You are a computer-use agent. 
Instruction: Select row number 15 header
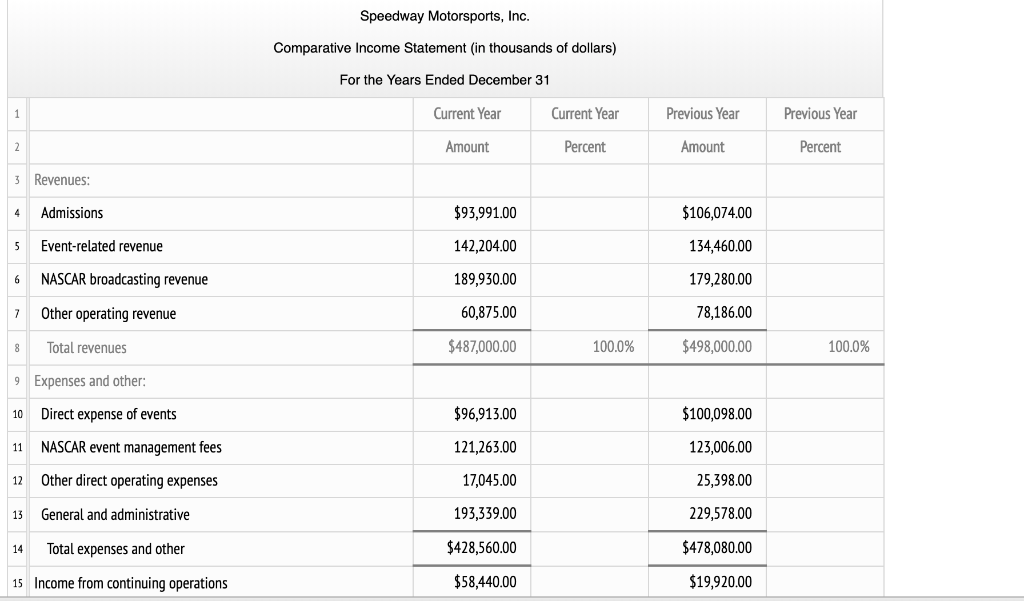[x=16, y=581]
